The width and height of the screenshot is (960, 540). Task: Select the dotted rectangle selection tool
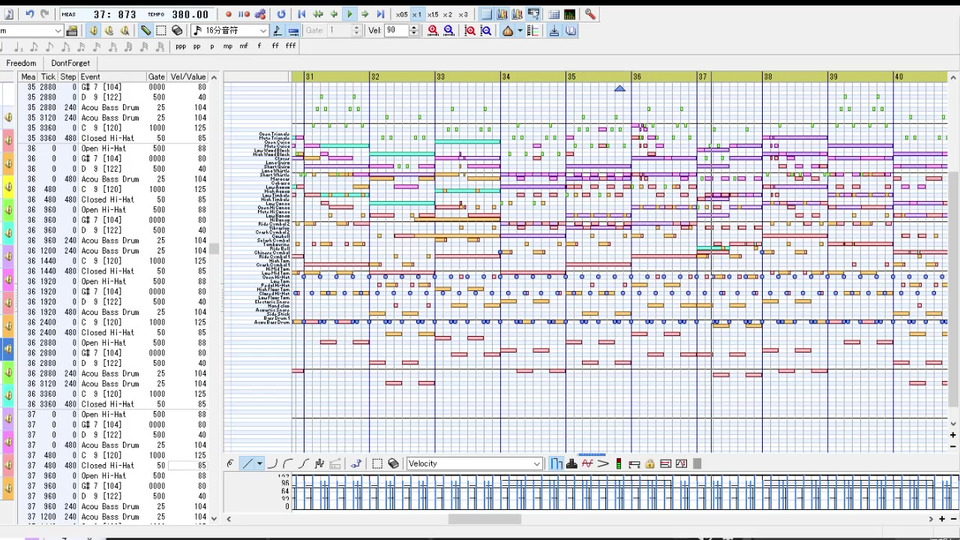(161, 30)
